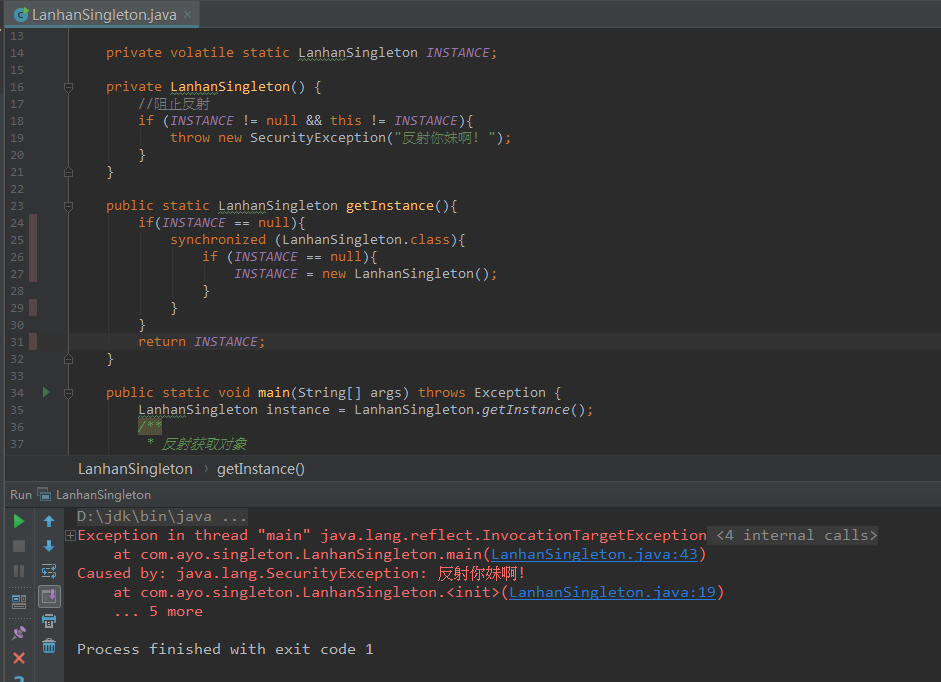This screenshot has height=682, width=941.
Task: Close the LanhanSingleton.java tab
Action: [187, 14]
